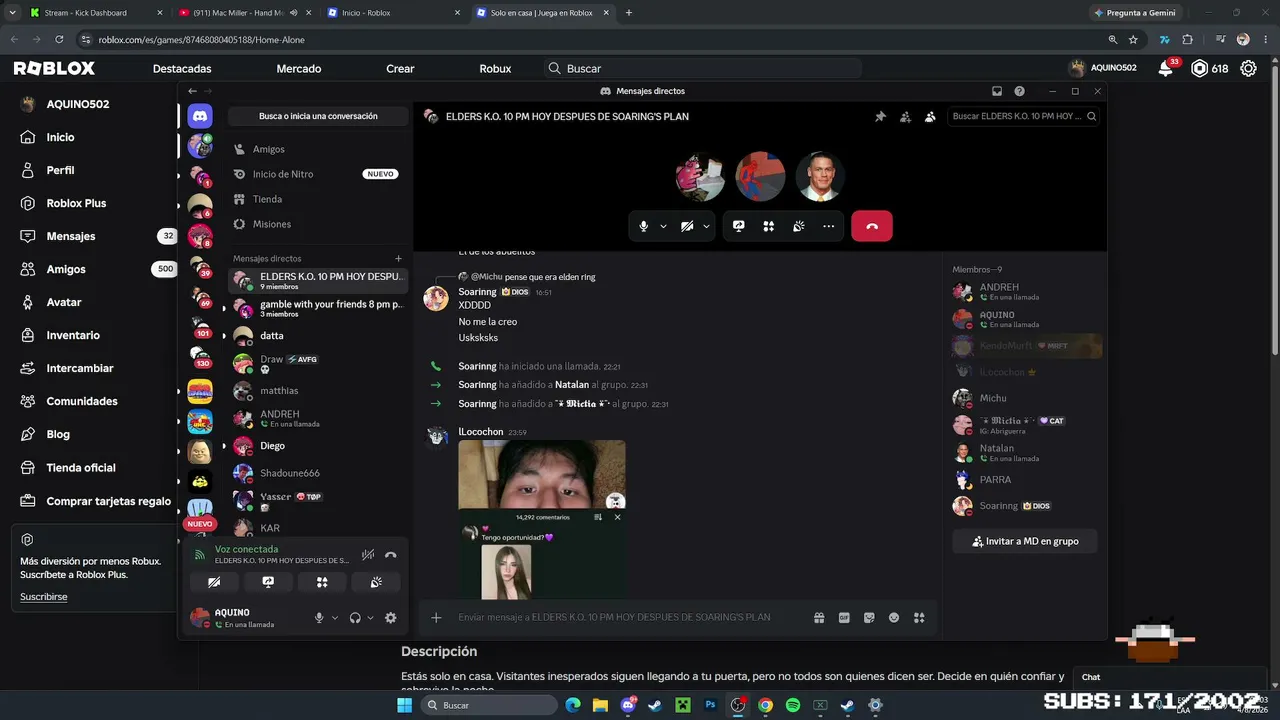Open Tienda in the Discord sidebar
1280x720 pixels.
[x=318, y=199]
